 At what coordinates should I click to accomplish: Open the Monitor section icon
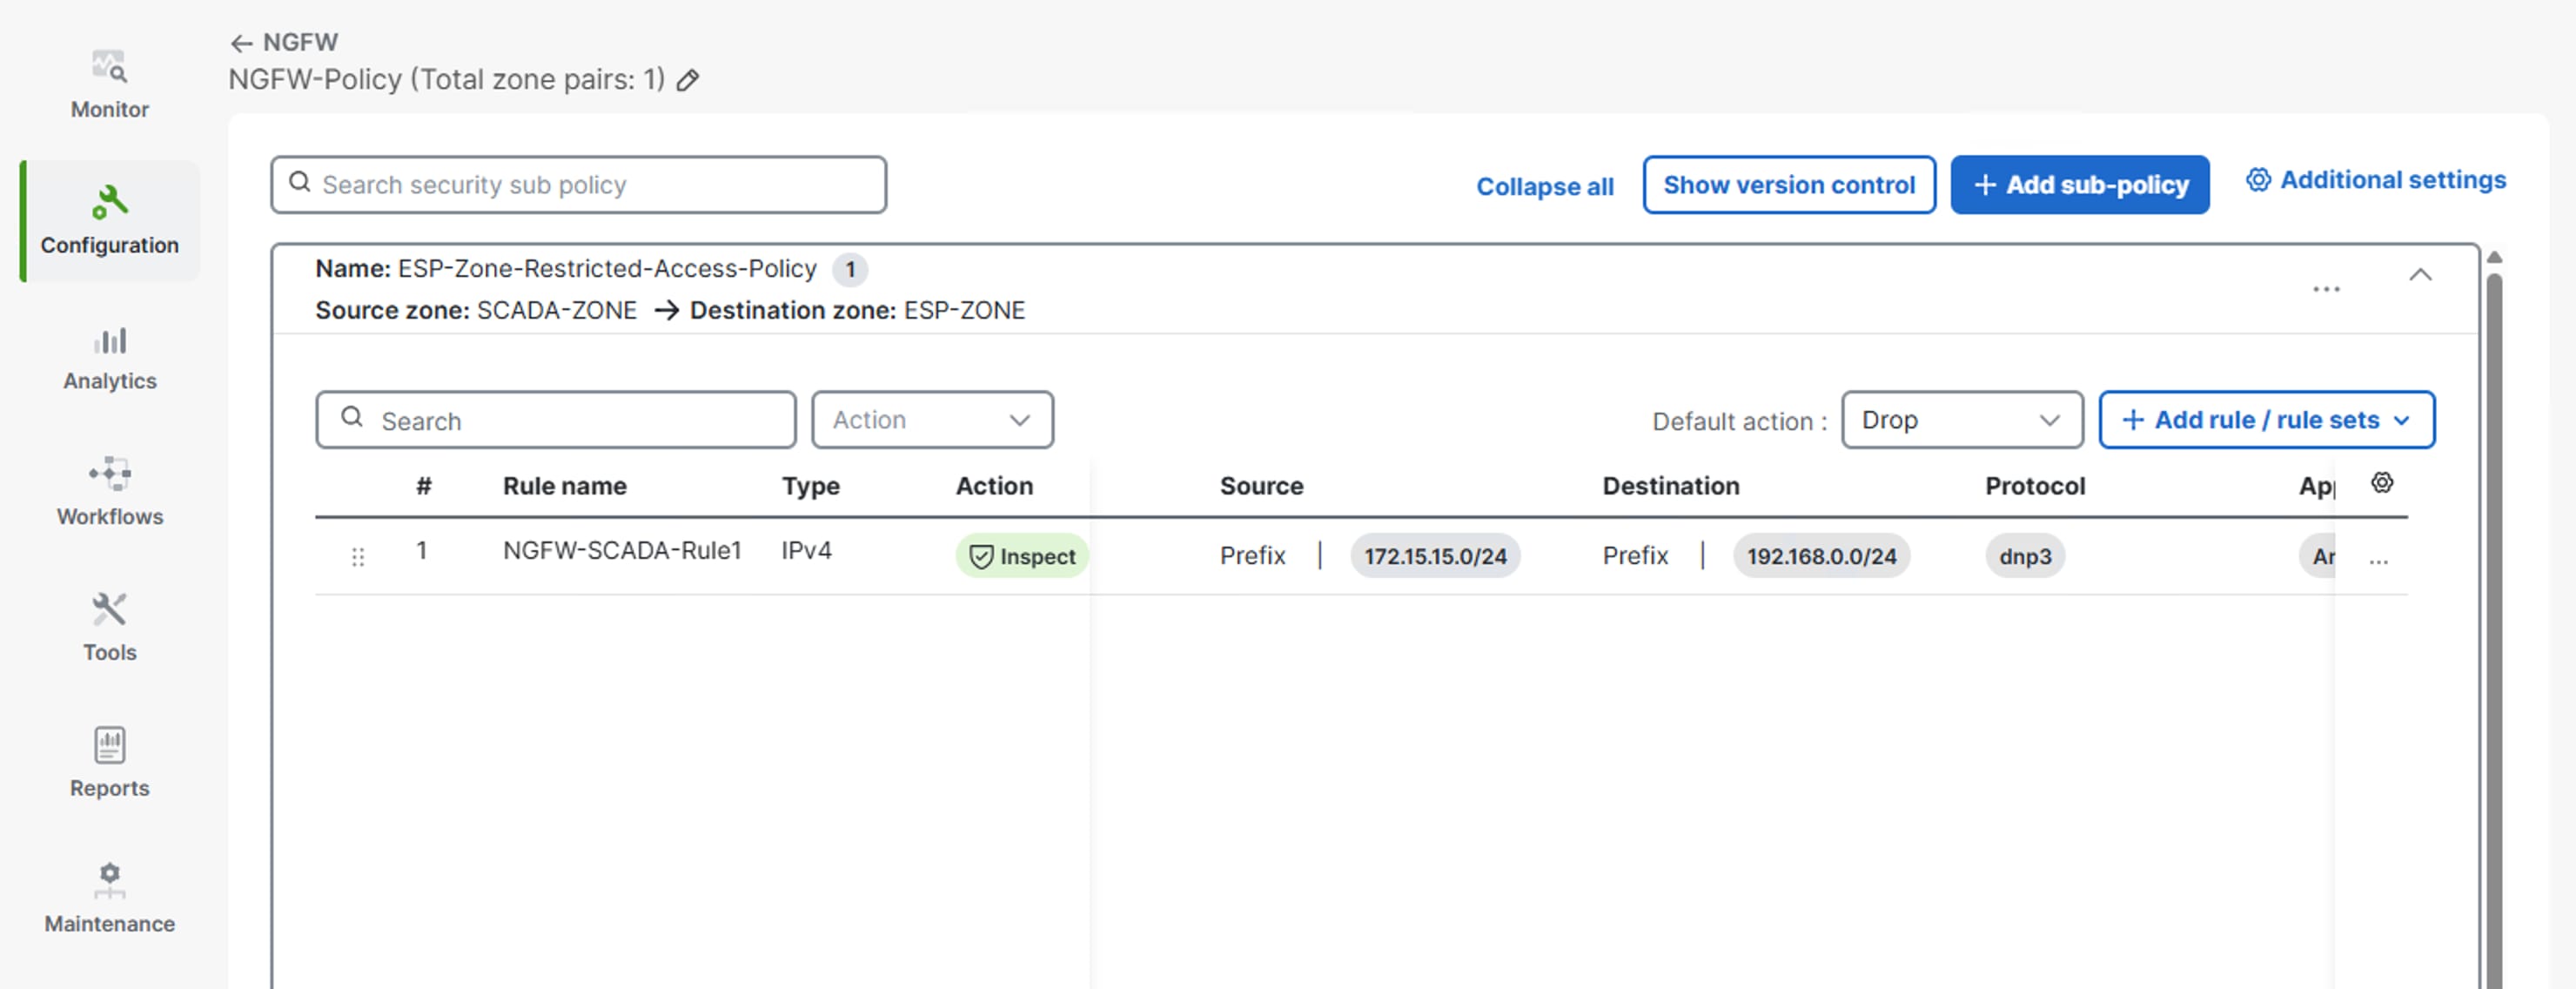[109, 66]
